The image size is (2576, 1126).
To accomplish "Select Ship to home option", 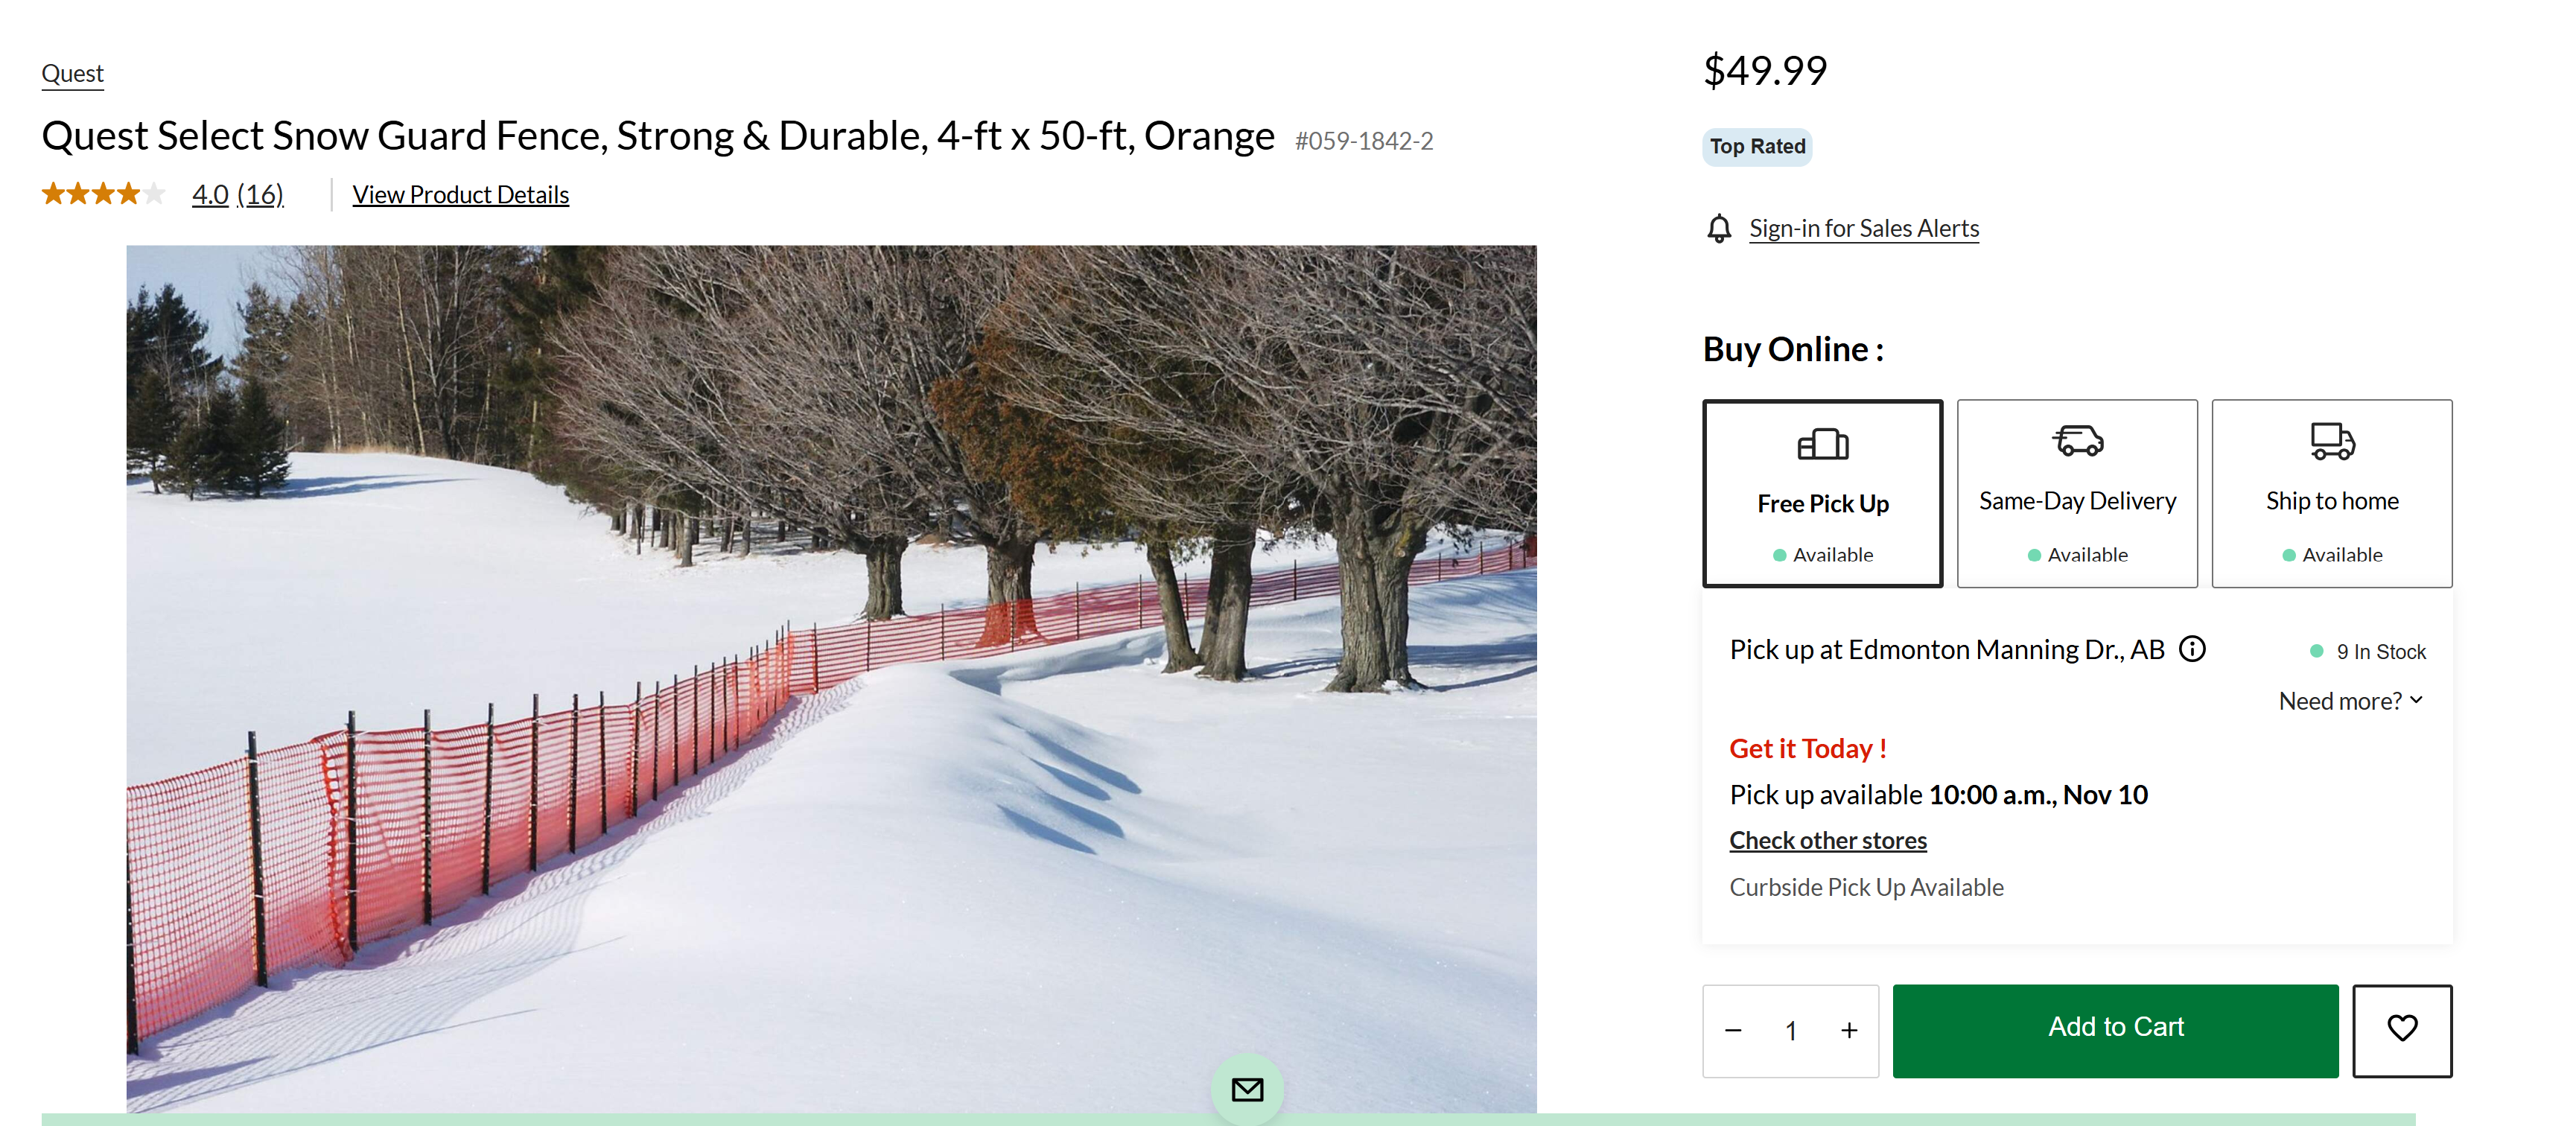I will pos(2331,493).
